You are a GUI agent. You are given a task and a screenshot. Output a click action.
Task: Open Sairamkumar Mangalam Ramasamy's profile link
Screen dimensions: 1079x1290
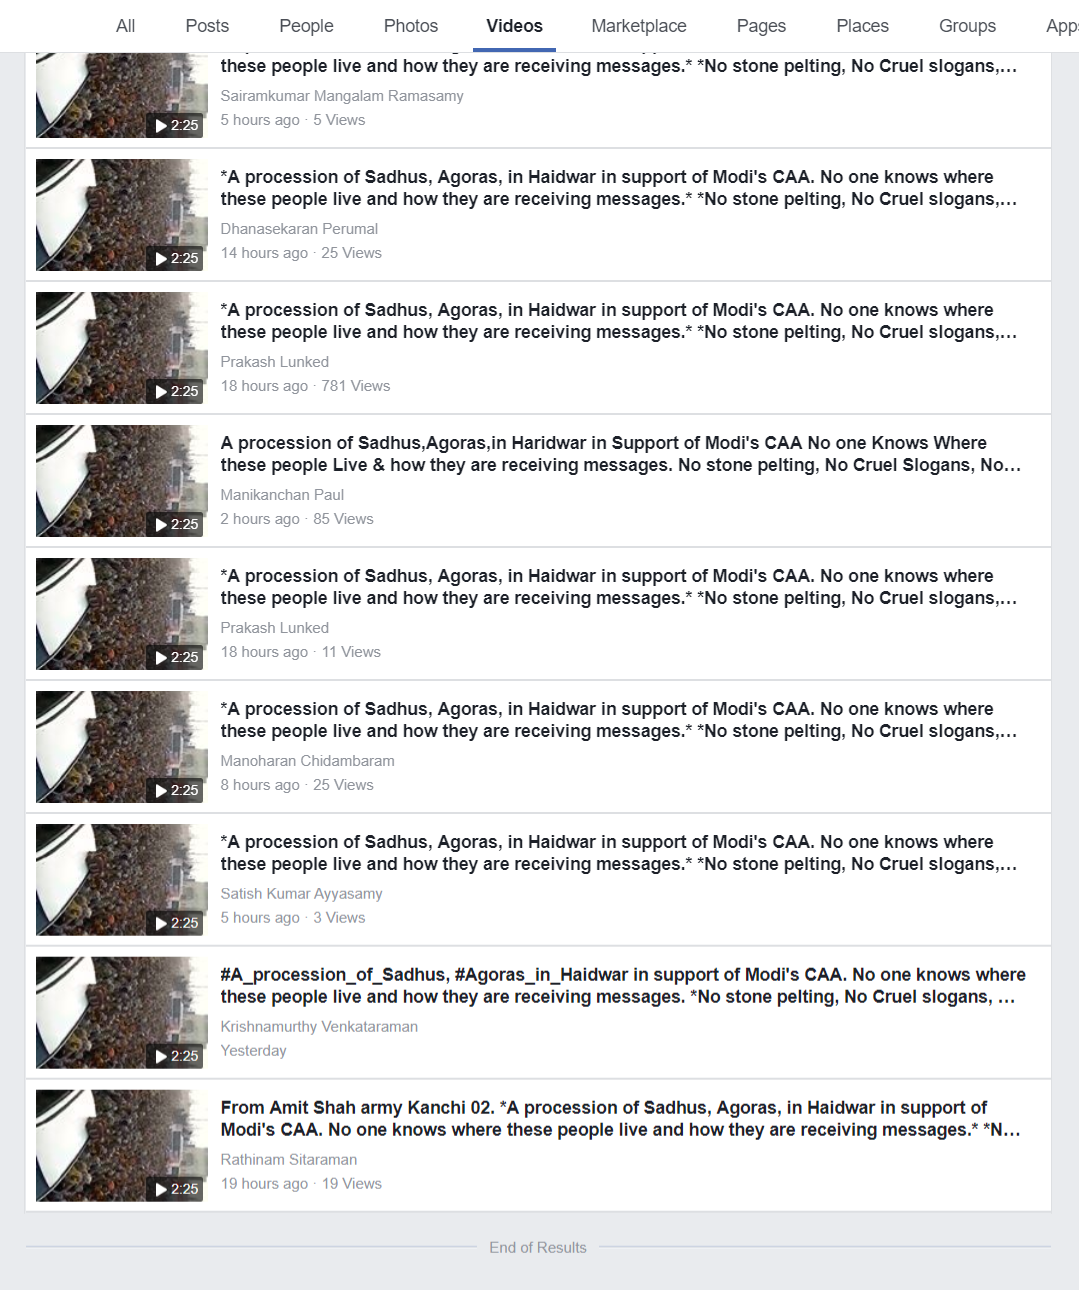tap(342, 96)
